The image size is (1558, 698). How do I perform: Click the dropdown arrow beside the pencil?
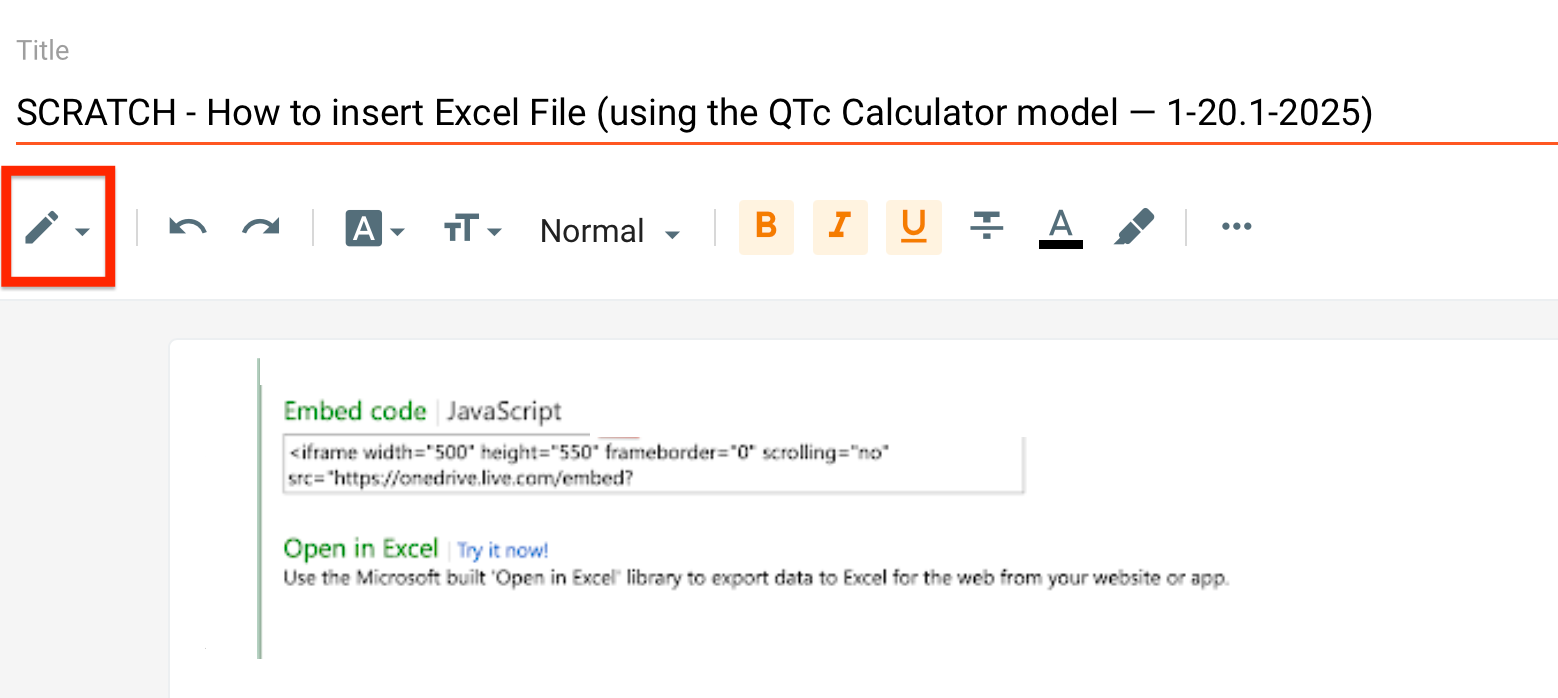(x=83, y=232)
